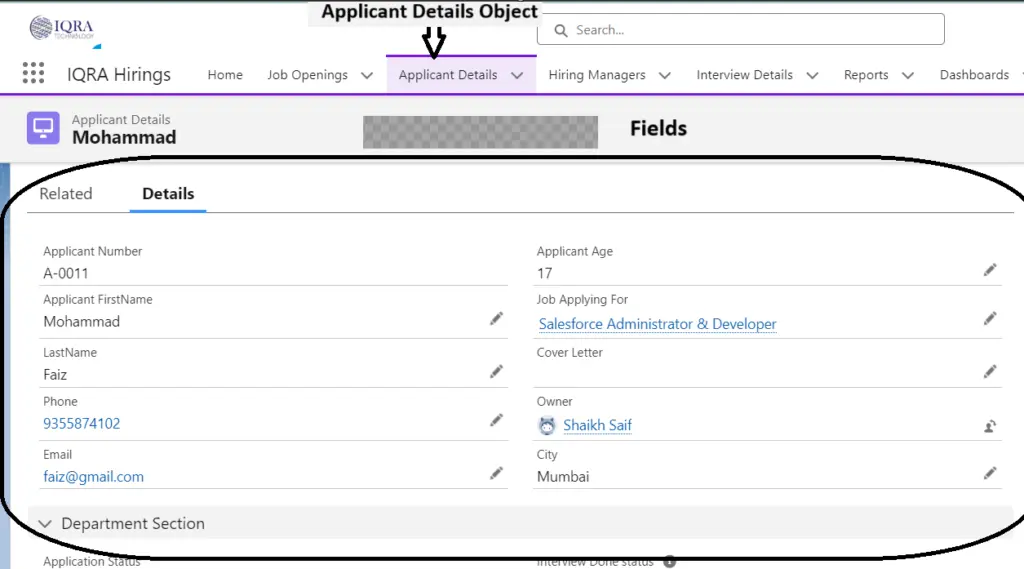1024x569 pixels.
Task: Collapse the Department Section
Action: (x=45, y=524)
